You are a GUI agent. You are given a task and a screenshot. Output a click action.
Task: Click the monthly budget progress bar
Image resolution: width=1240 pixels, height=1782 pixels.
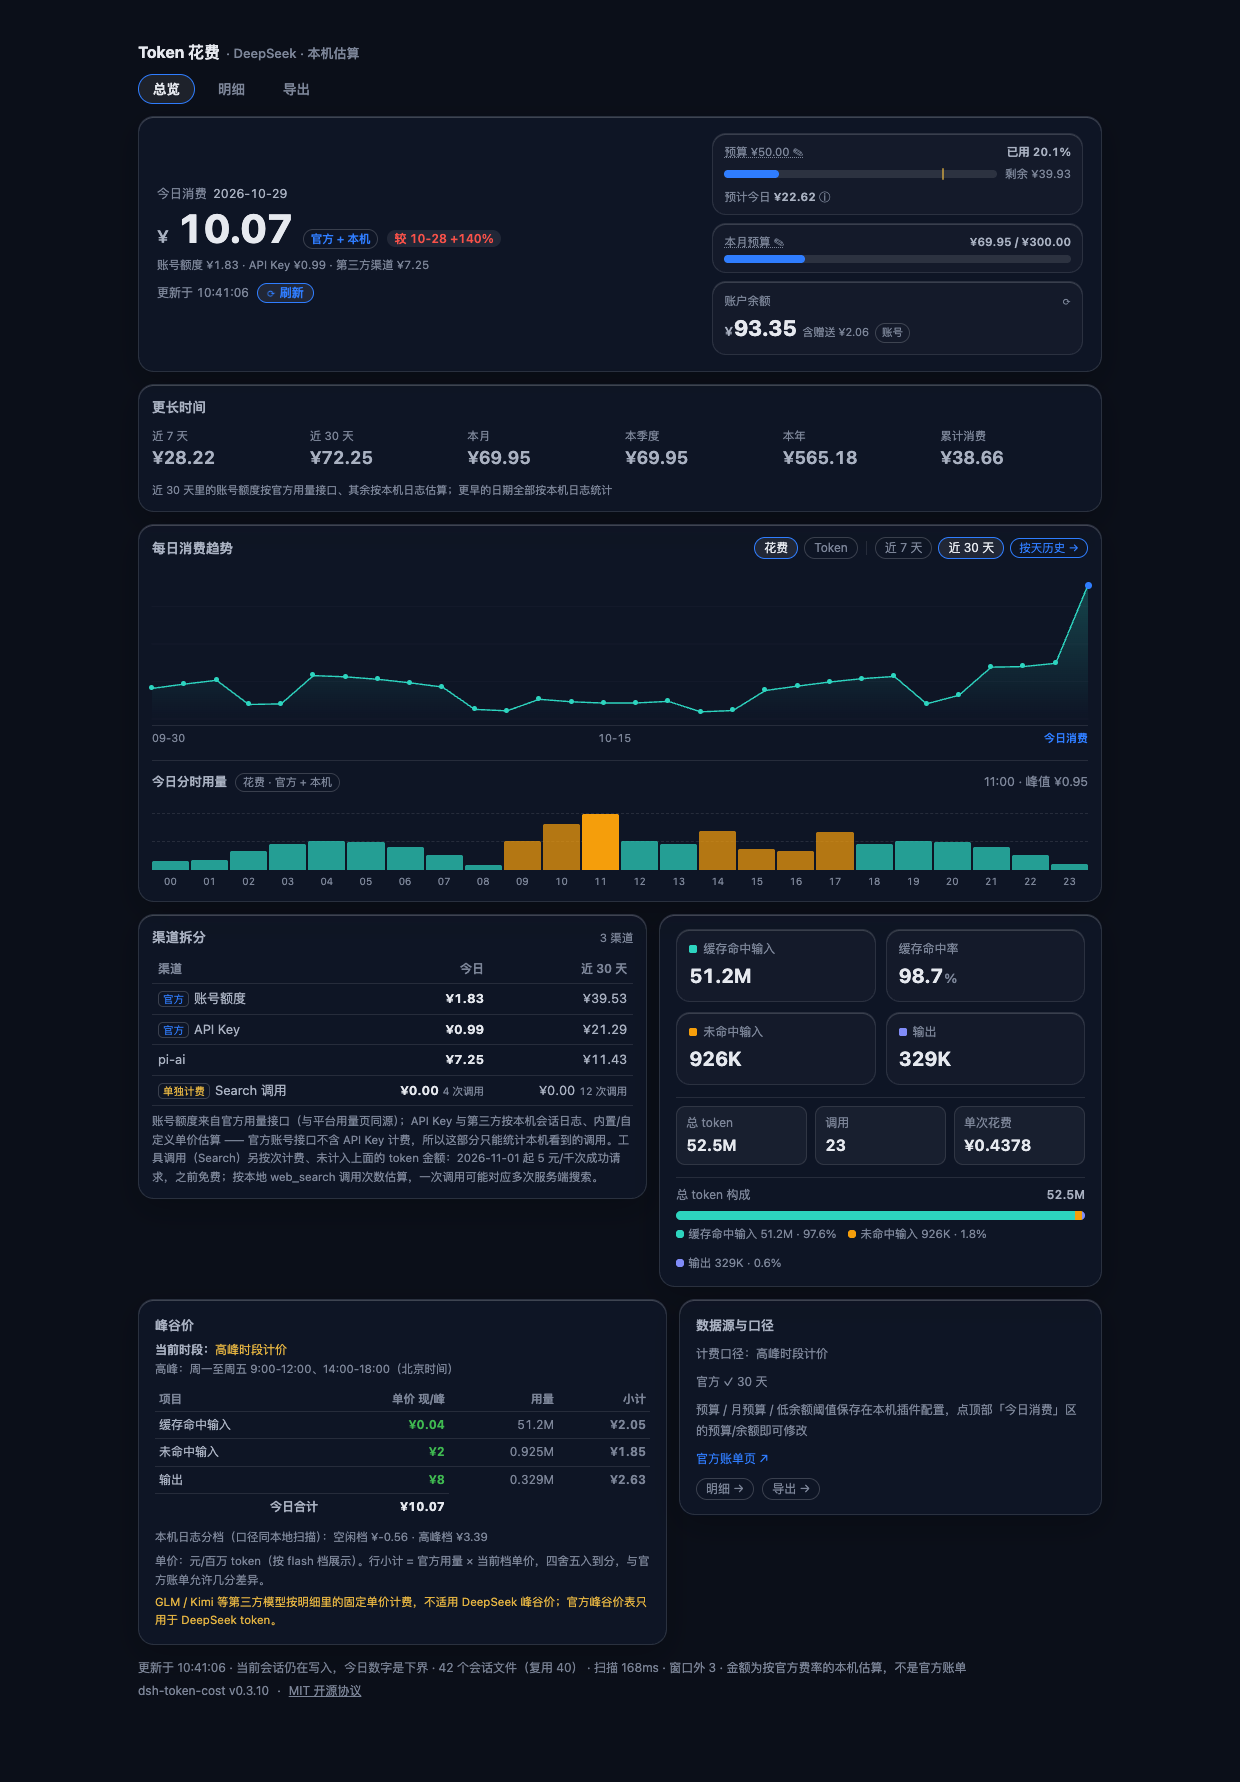pos(897,259)
